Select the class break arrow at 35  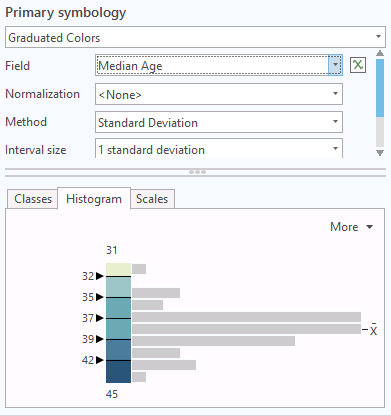(100, 297)
